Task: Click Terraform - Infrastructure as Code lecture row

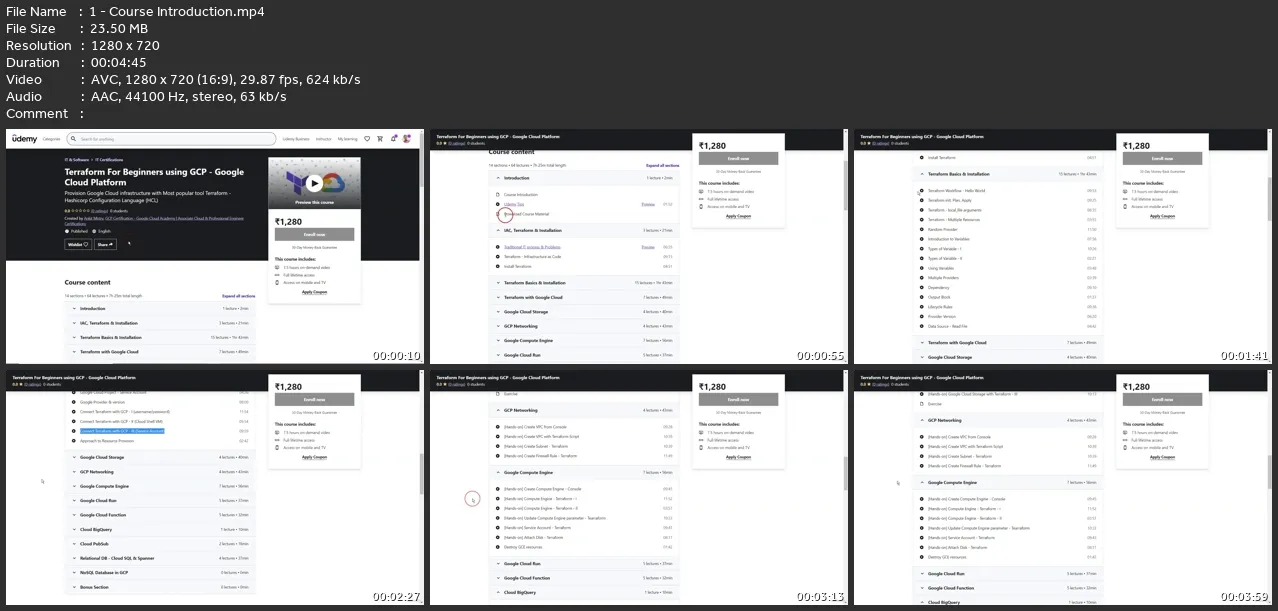Action: [x=584, y=257]
